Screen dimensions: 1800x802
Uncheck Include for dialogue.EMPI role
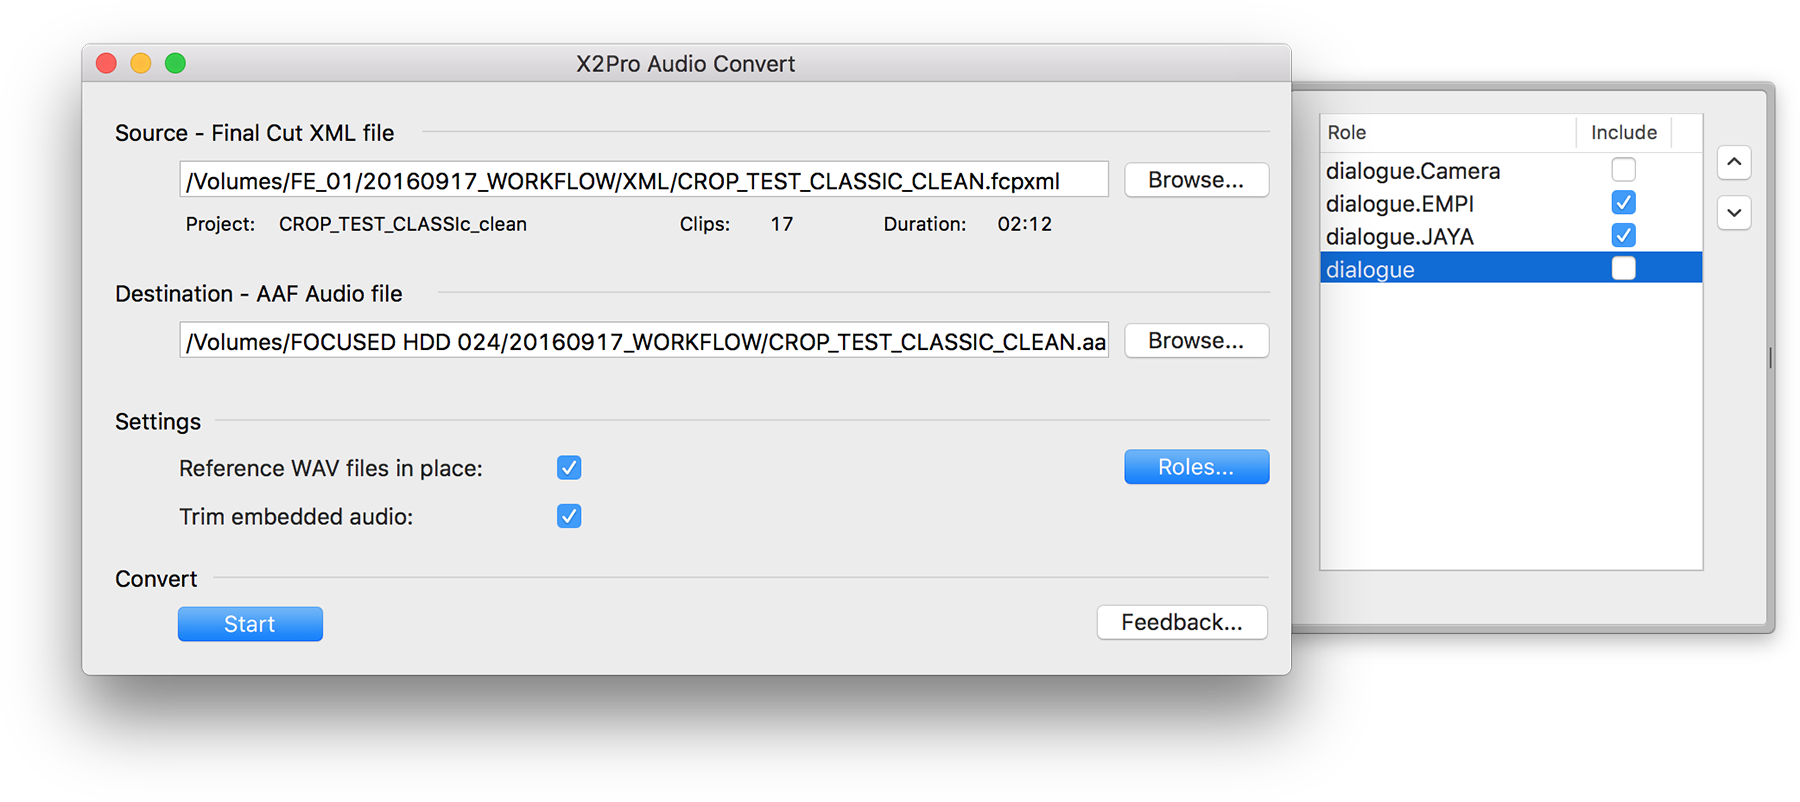click(1623, 203)
